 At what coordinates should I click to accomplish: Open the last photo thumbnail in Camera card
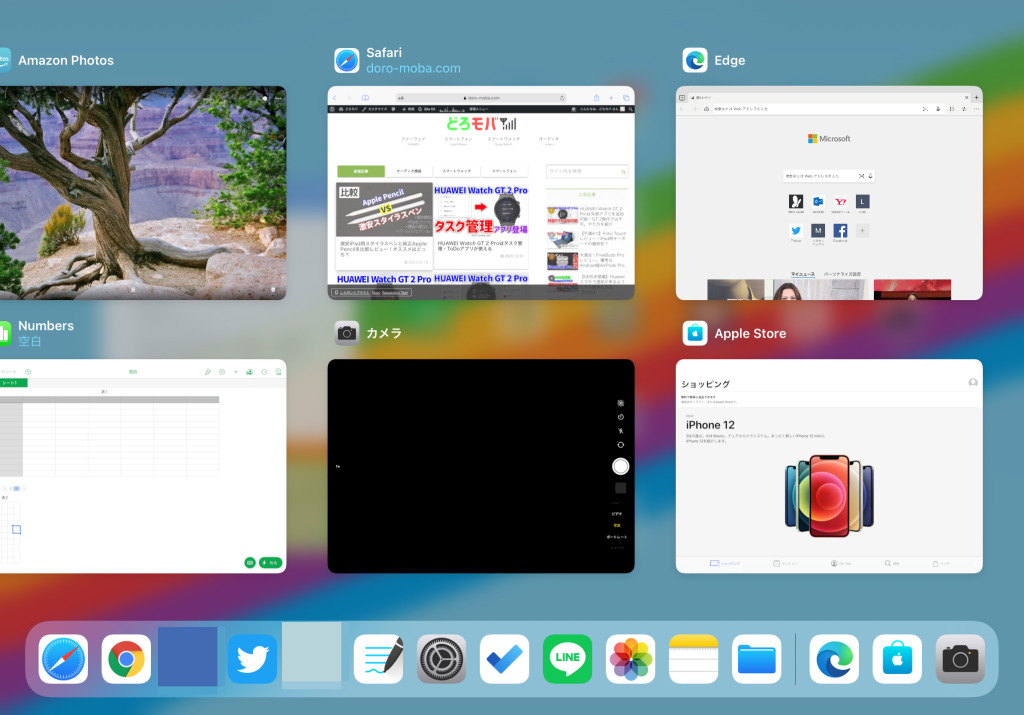pyautogui.click(x=620, y=488)
